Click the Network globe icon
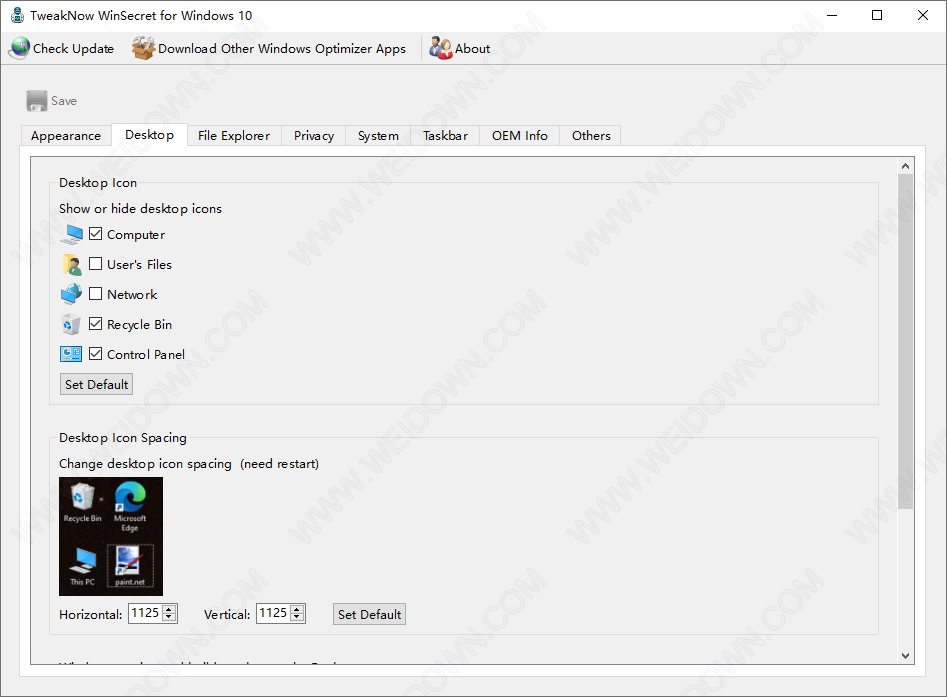This screenshot has width=947, height=697. pyautogui.click(x=71, y=294)
